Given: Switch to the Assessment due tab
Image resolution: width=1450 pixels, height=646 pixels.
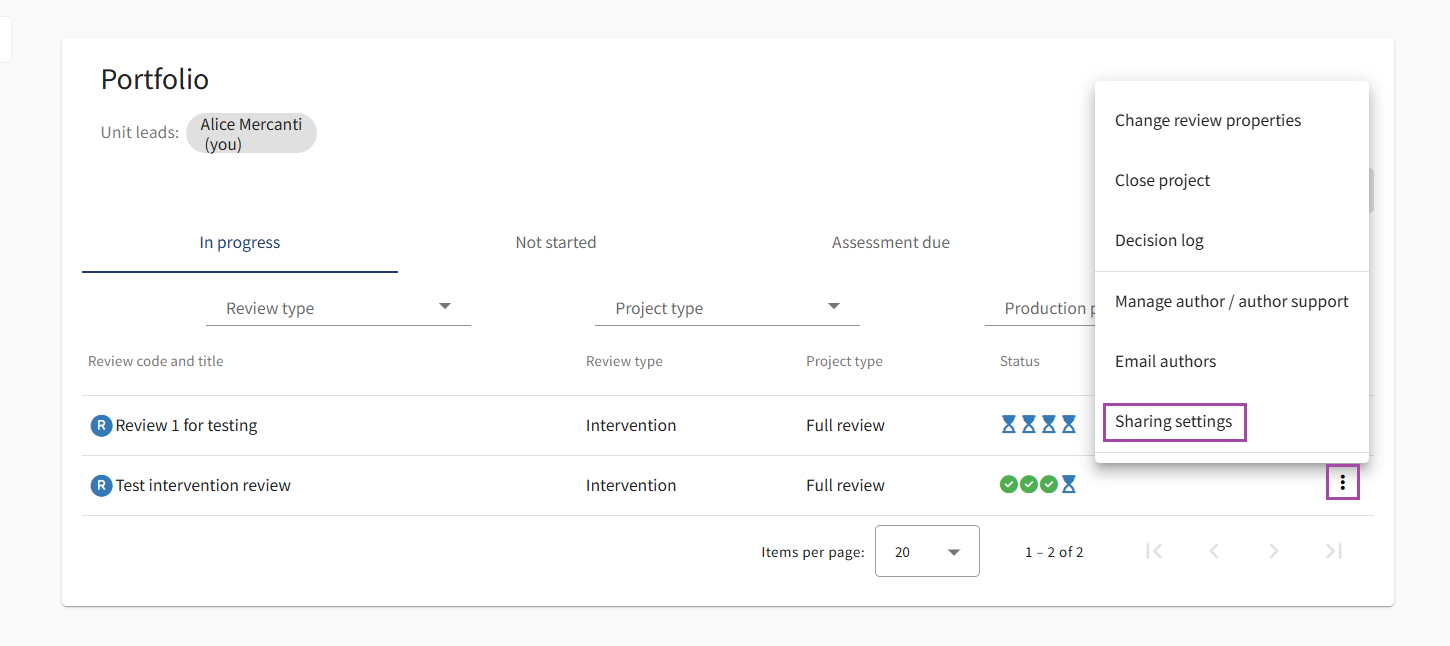Looking at the screenshot, I should click(890, 243).
